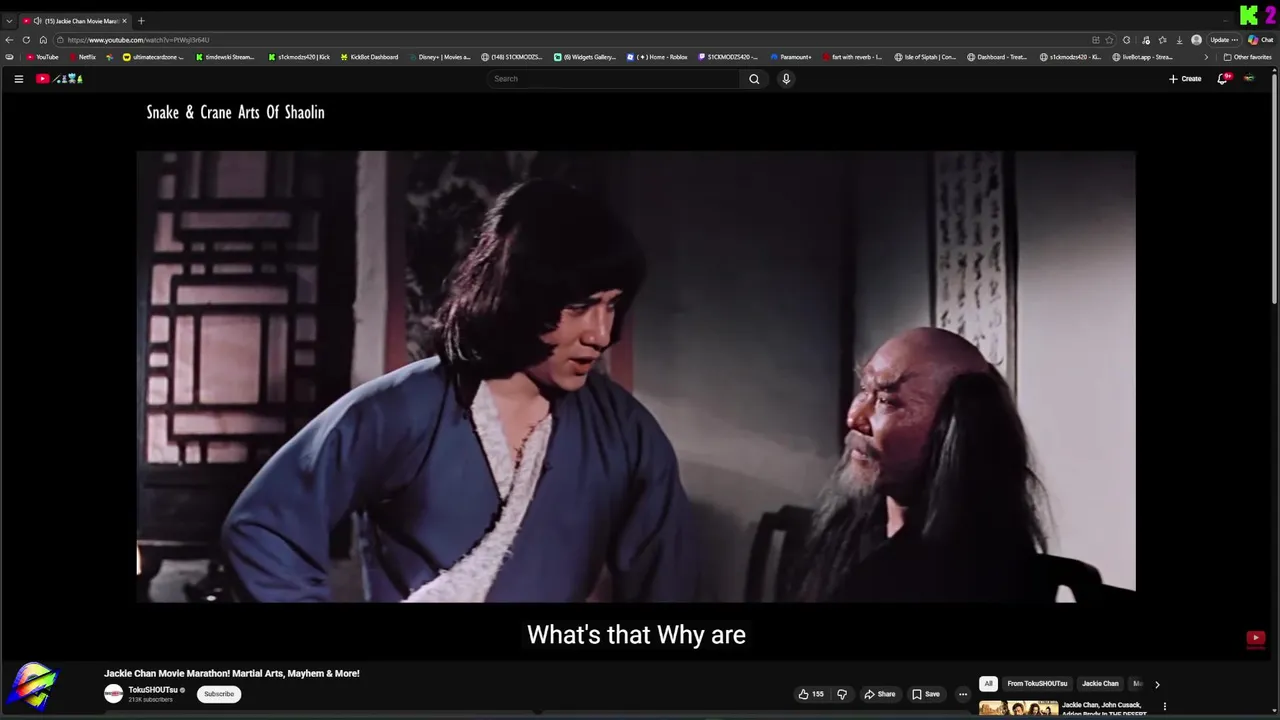The height and width of the screenshot is (720, 1280).
Task: Open the KickBot Dashboard bookmark
Action: click(369, 57)
